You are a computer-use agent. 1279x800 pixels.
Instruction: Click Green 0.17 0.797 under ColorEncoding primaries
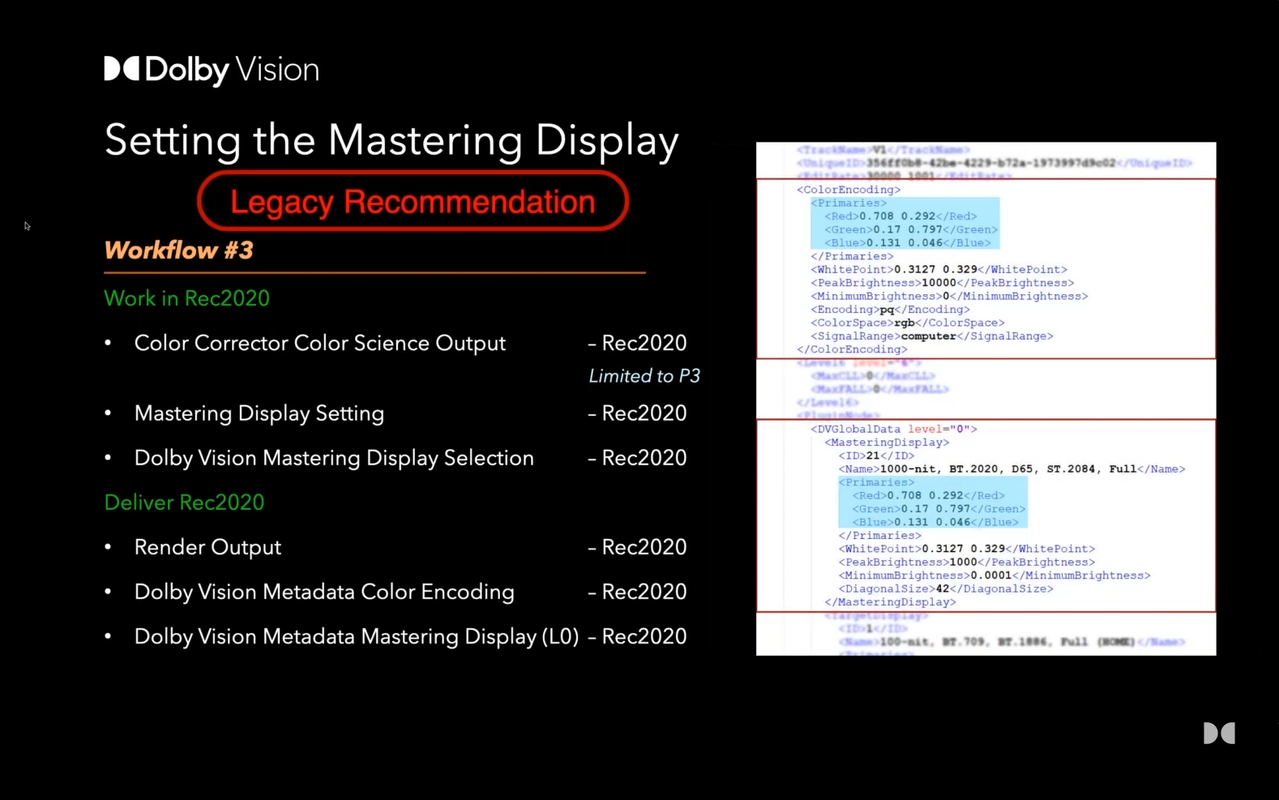pos(911,229)
